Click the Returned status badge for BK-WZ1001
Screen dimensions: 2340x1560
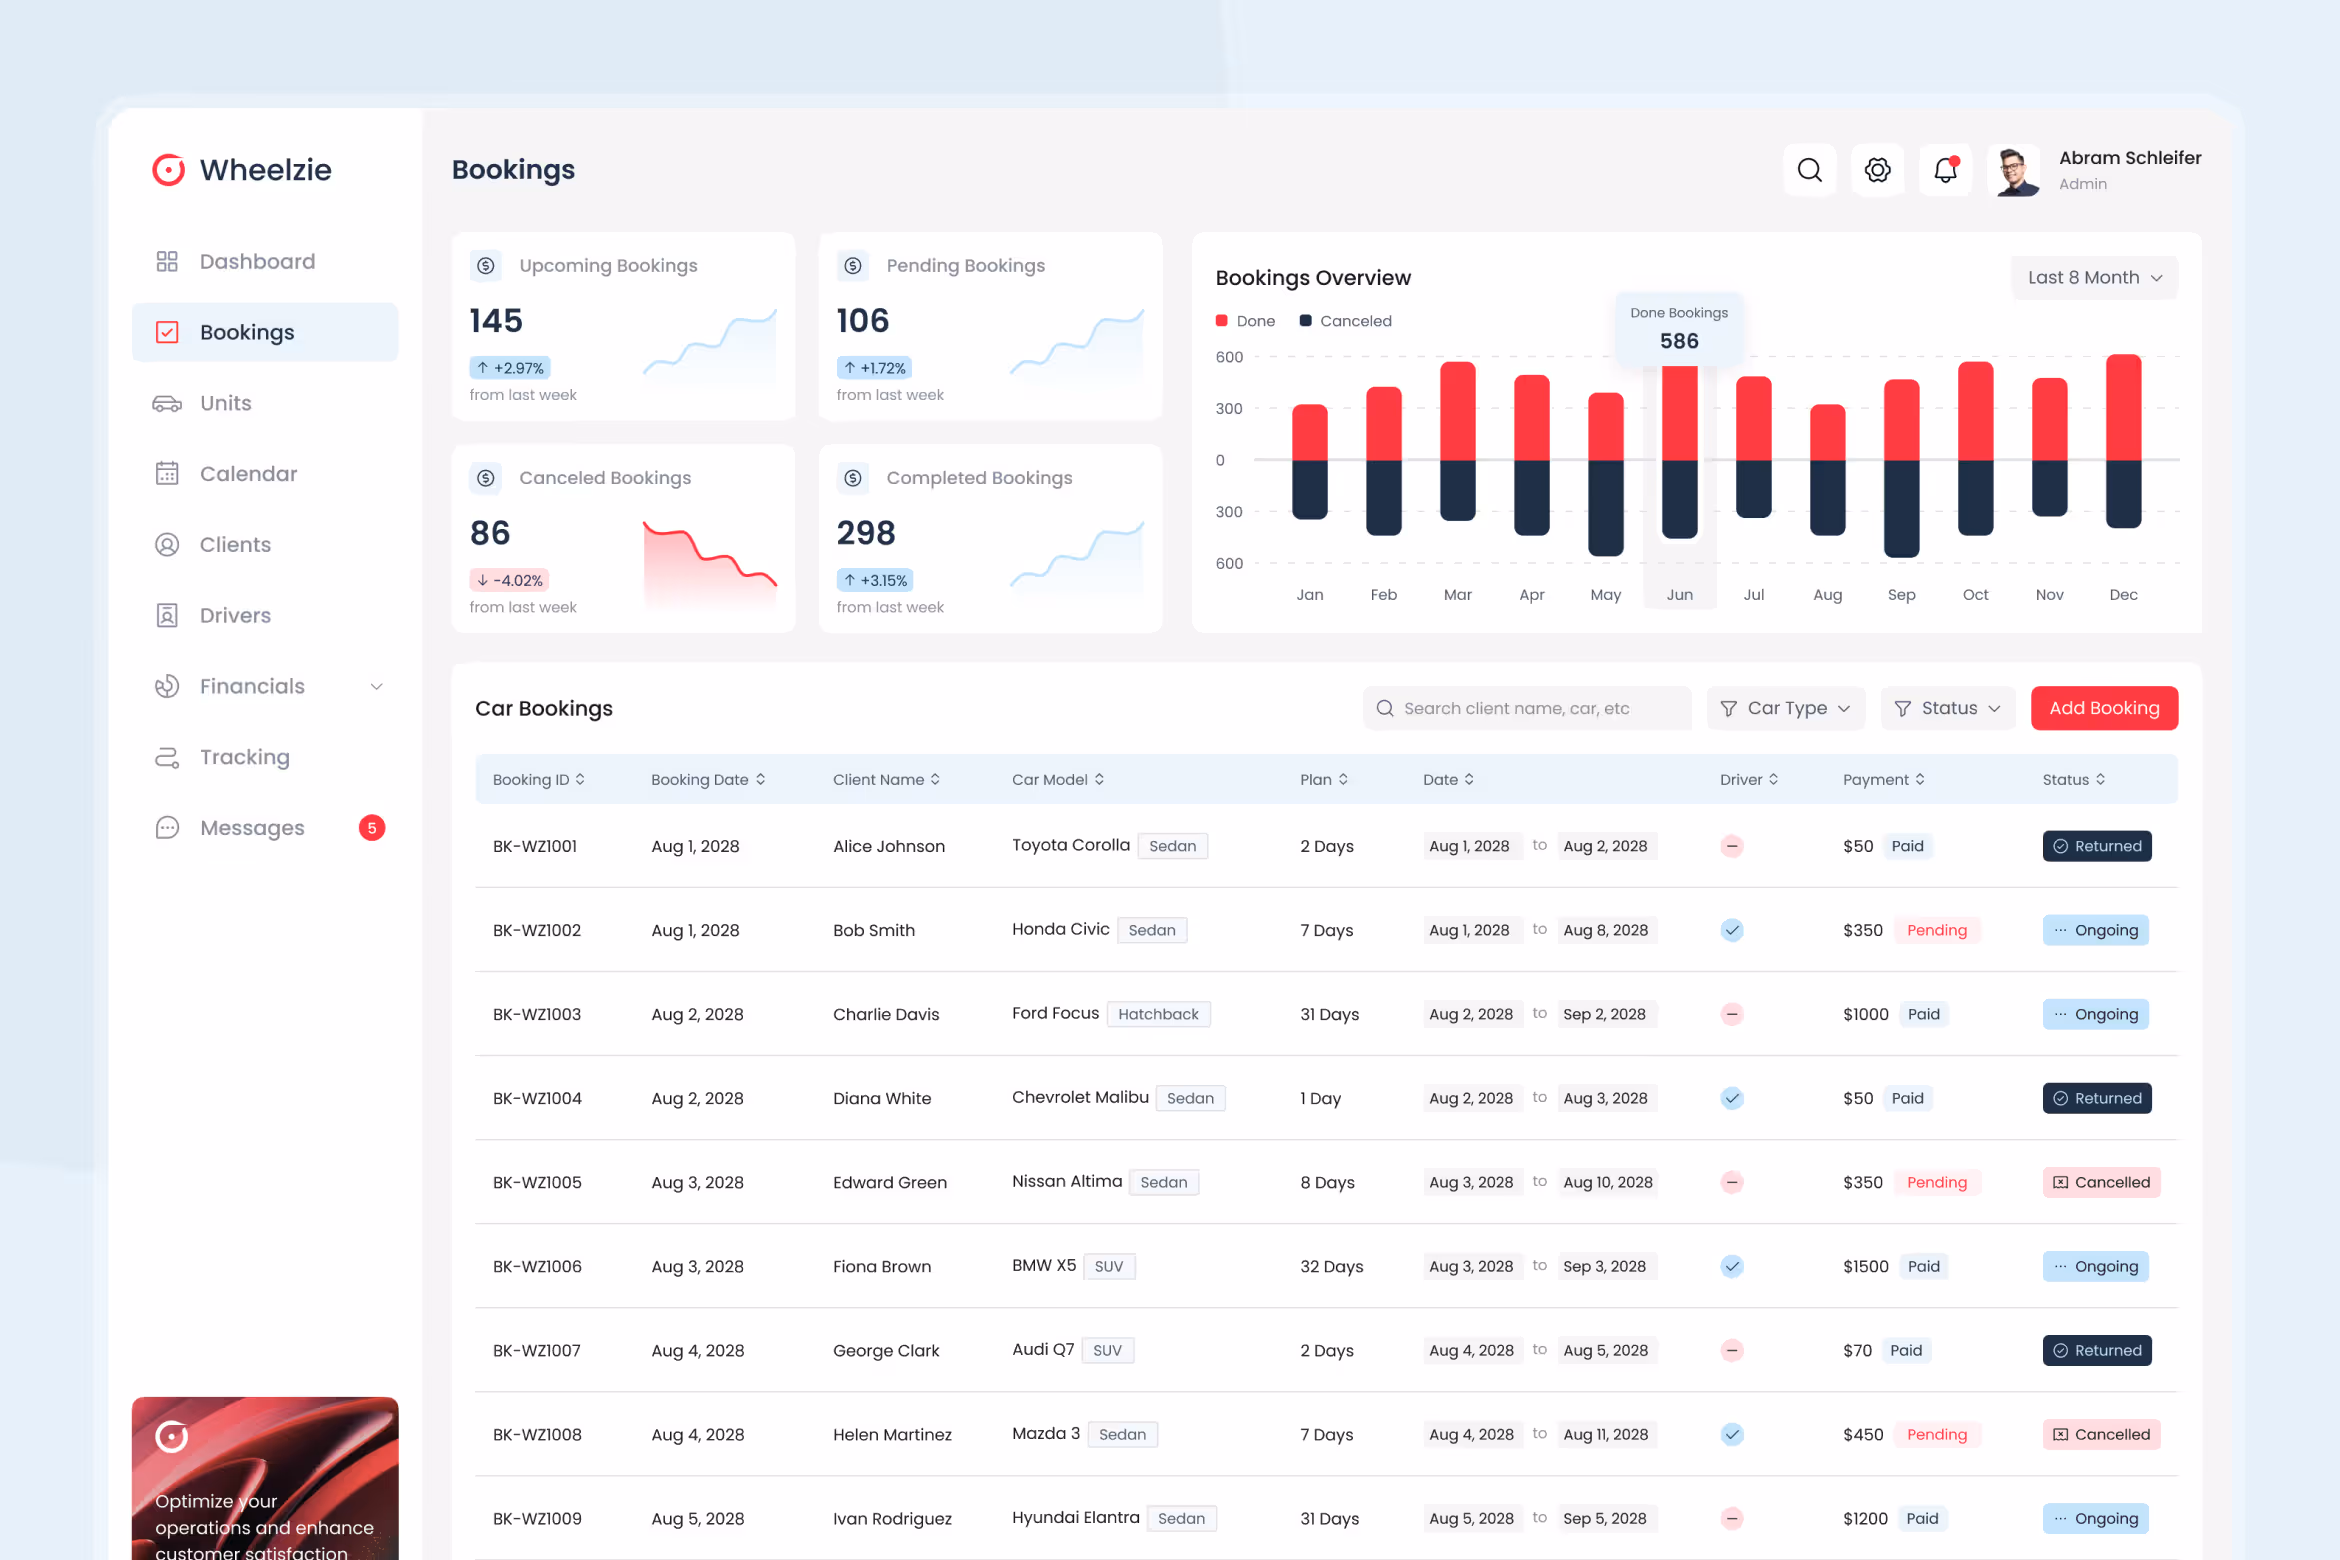pyautogui.click(x=2096, y=846)
